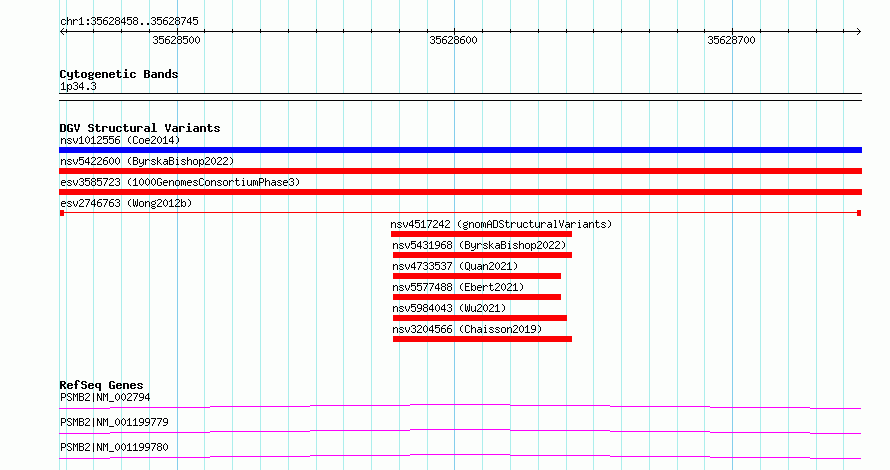Click the right arrow of the ruler
This screenshot has height=470, width=890.
858,32
